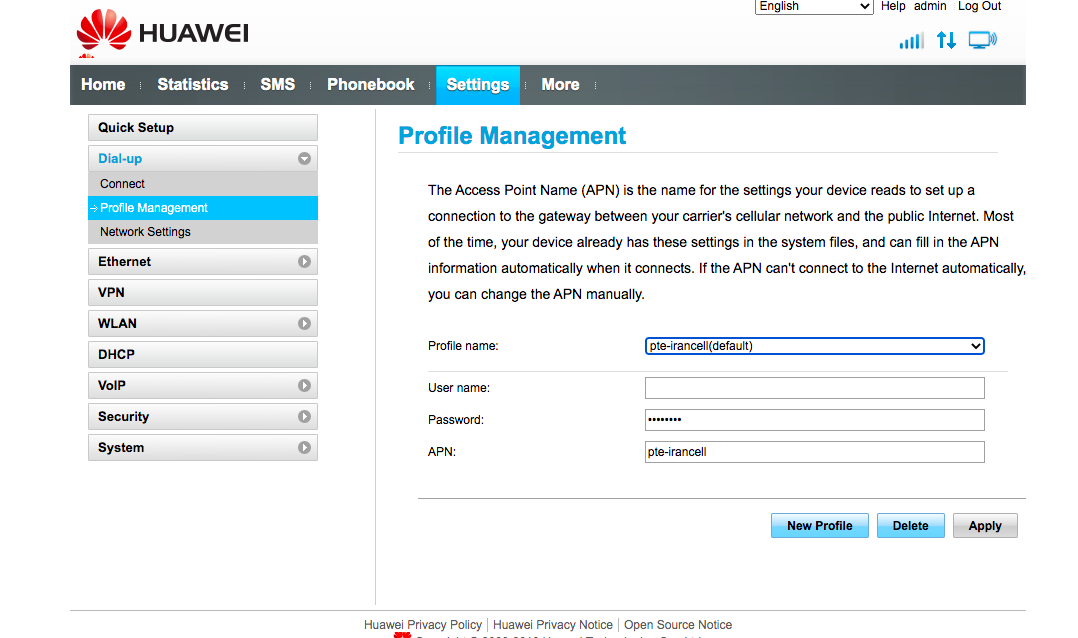
Task: Open the Open Source Notice link
Action: coord(678,625)
